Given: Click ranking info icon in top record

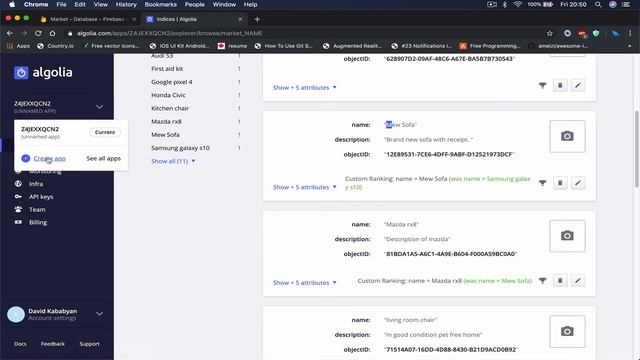Looking at the screenshot, I should 542,85.
